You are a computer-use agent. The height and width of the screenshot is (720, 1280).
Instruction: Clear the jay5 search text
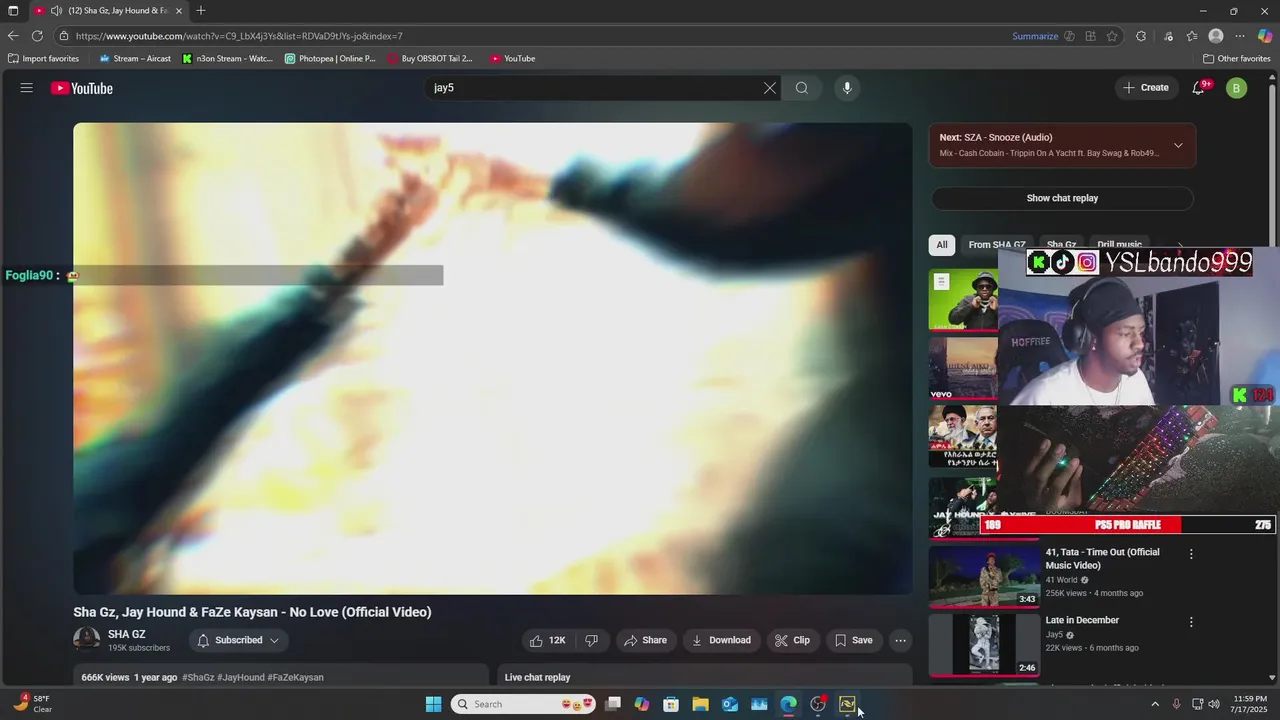[x=769, y=88]
